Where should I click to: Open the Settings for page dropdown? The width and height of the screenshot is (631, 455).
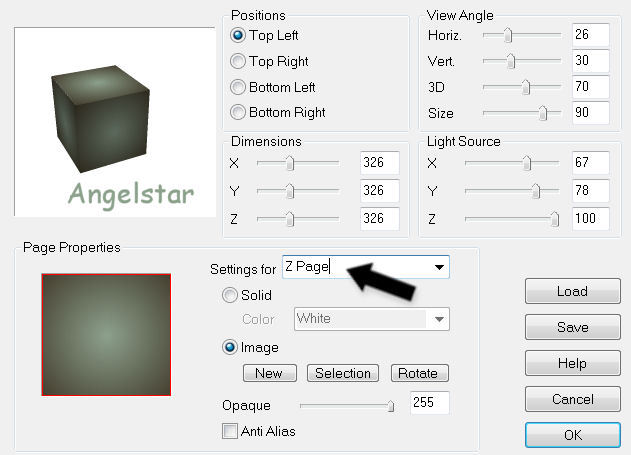pyautogui.click(x=438, y=268)
